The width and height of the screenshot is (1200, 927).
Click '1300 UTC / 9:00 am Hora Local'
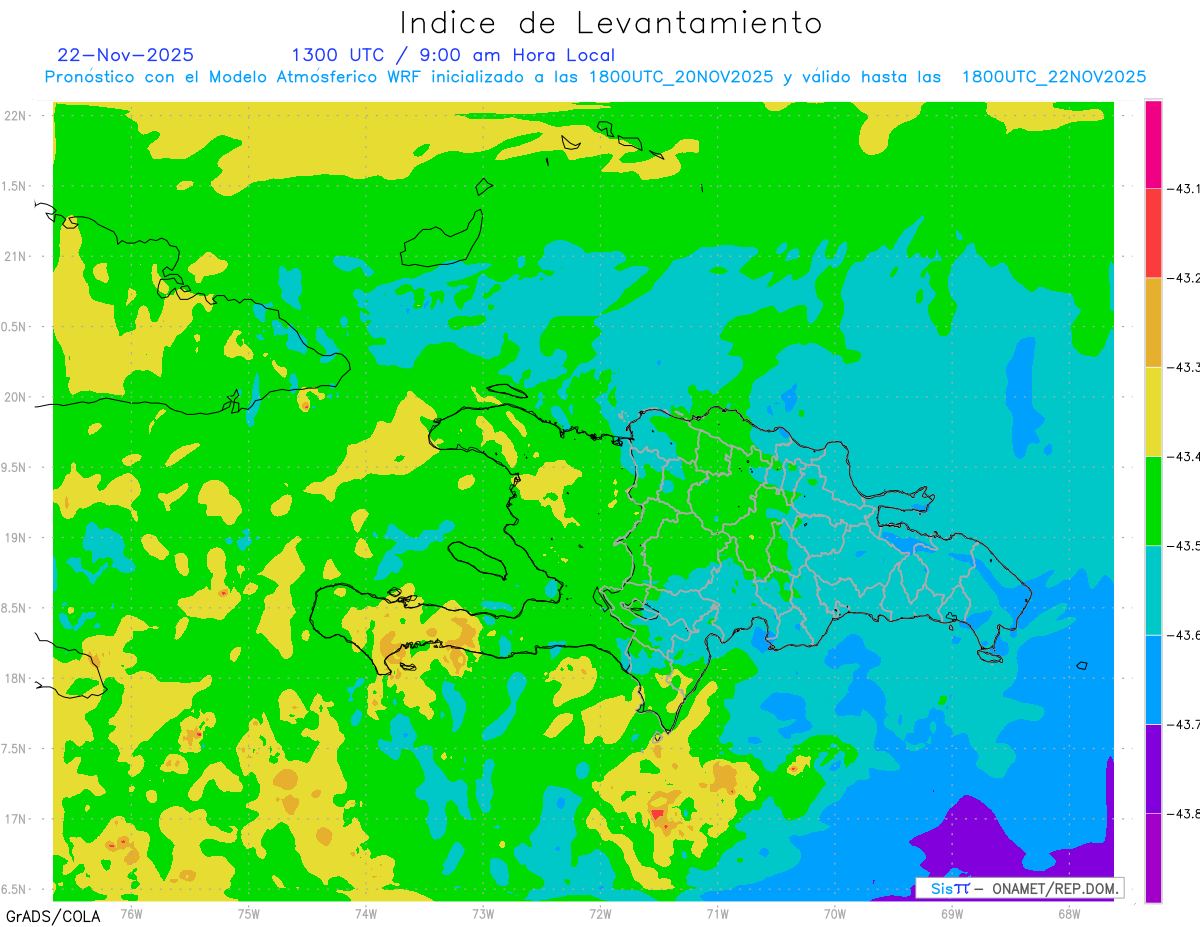coord(453,55)
